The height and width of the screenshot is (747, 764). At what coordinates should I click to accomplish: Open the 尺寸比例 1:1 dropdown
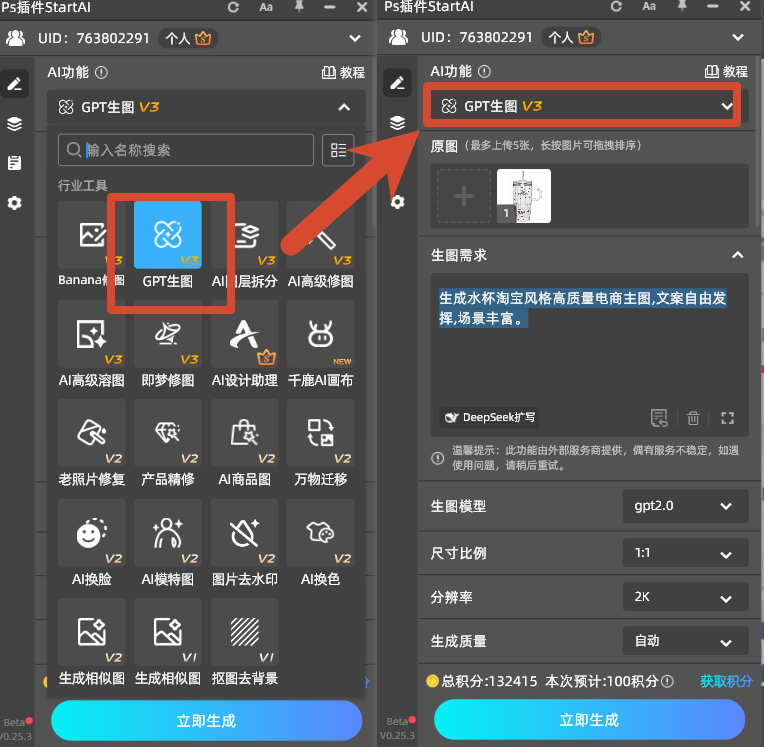685,553
